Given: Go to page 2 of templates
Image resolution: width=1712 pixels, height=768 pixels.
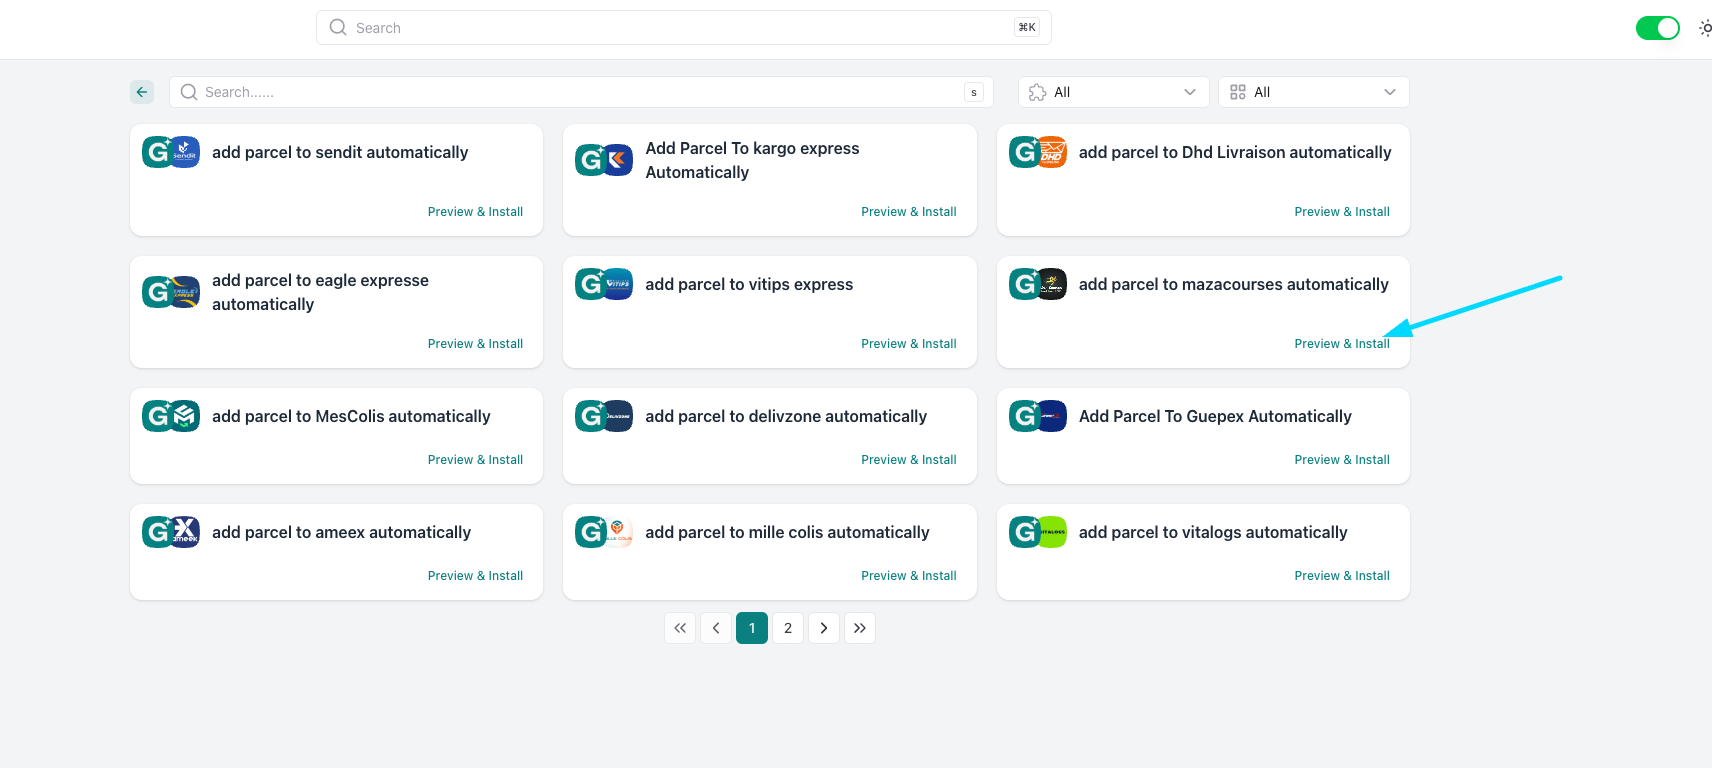Looking at the screenshot, I should point(788,628).
